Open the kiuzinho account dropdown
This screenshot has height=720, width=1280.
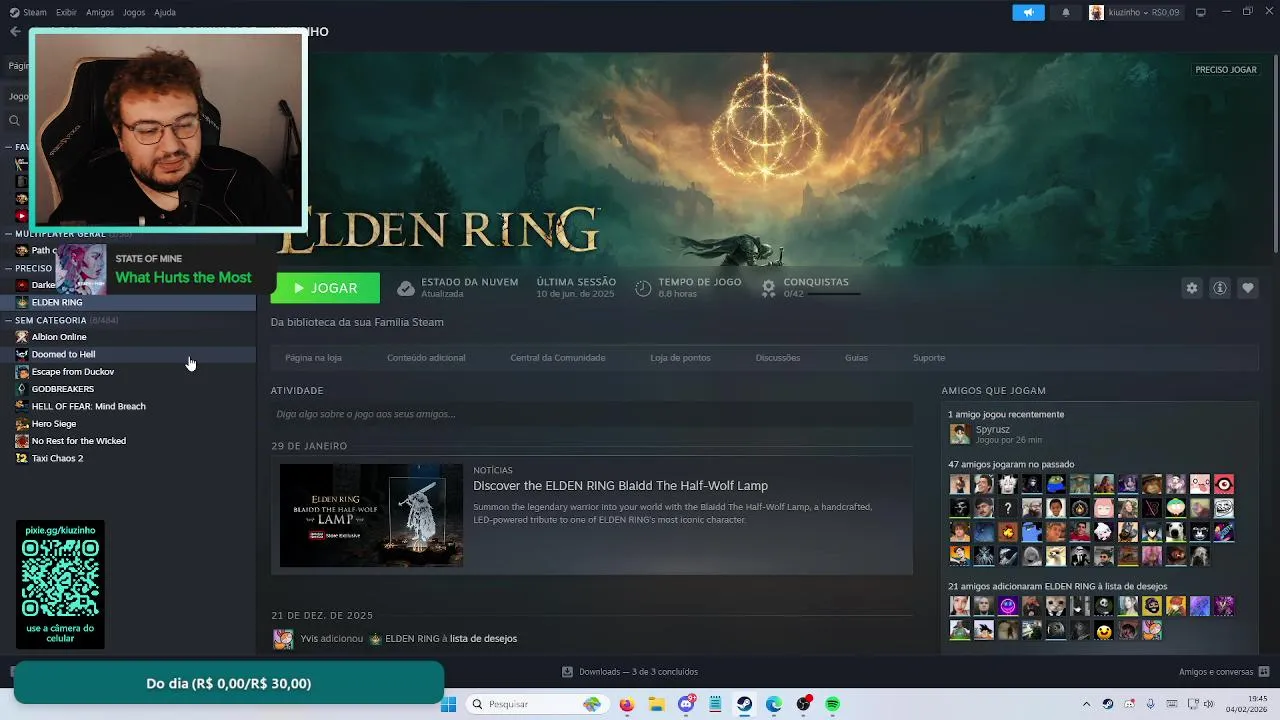(x=1134, y=12)
